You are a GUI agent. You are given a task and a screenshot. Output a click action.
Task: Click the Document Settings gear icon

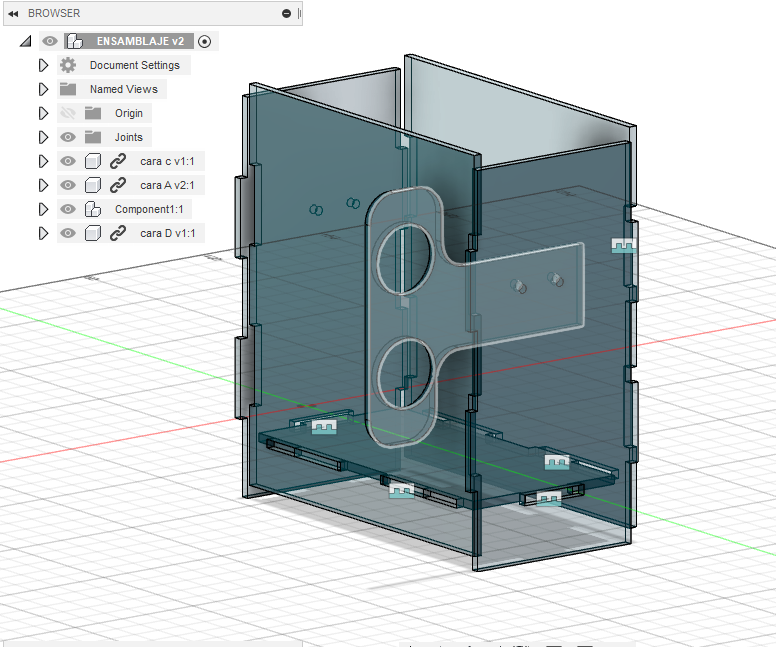click(x=68, y=65)
